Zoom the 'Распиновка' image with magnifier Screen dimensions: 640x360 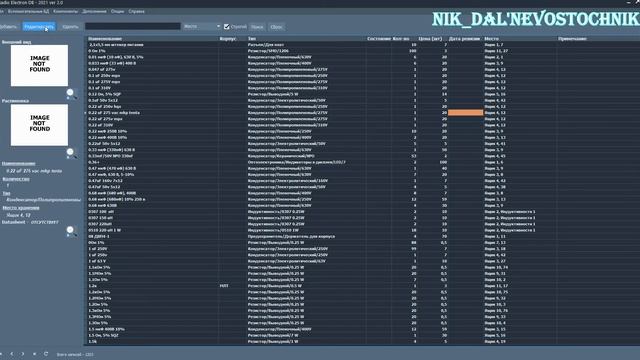(71, 153)
